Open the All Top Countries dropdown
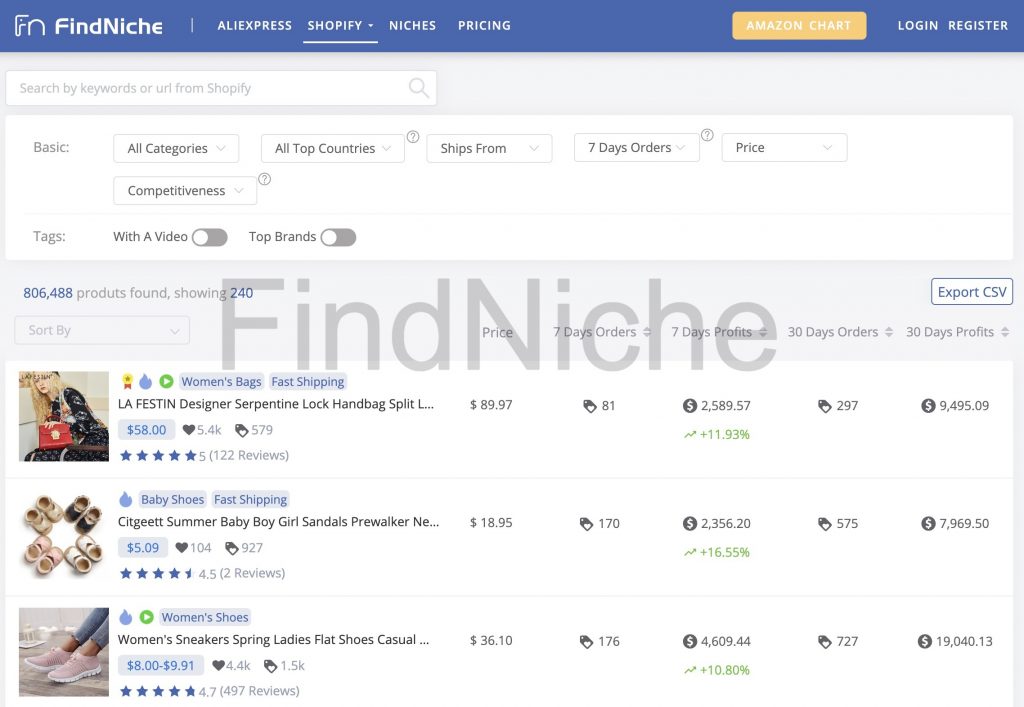 click(332, 148)
